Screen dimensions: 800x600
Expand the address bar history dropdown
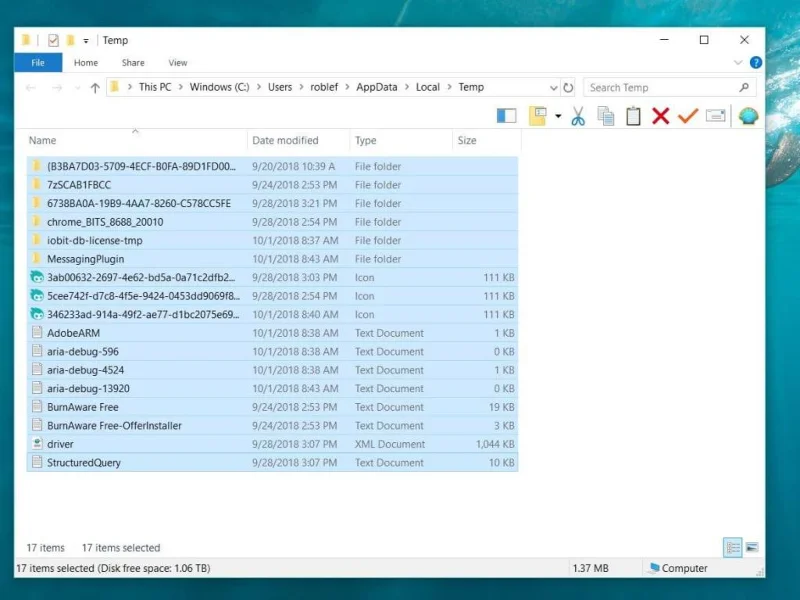click(554, 88)
